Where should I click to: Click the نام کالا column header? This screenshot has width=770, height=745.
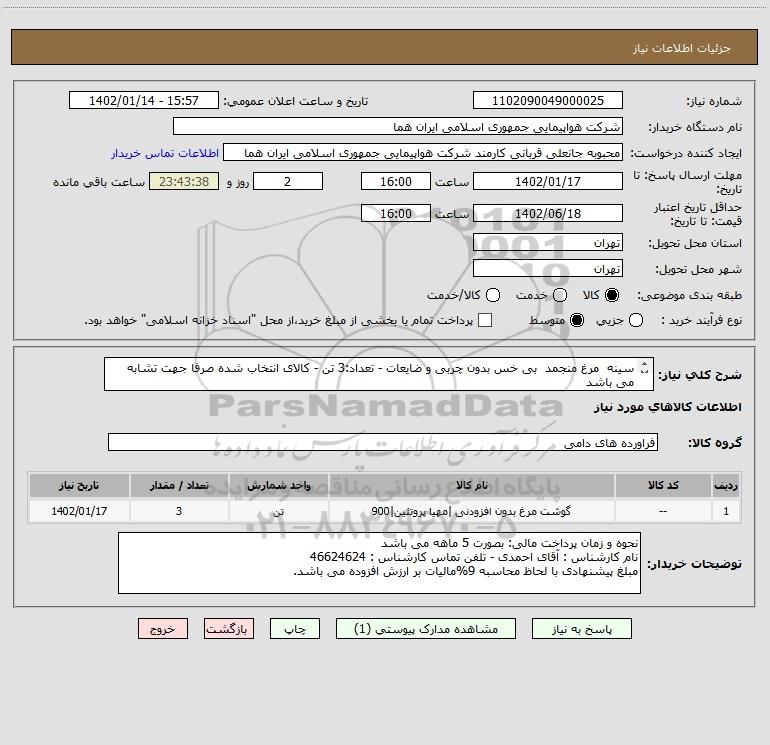tap(471, 486)
